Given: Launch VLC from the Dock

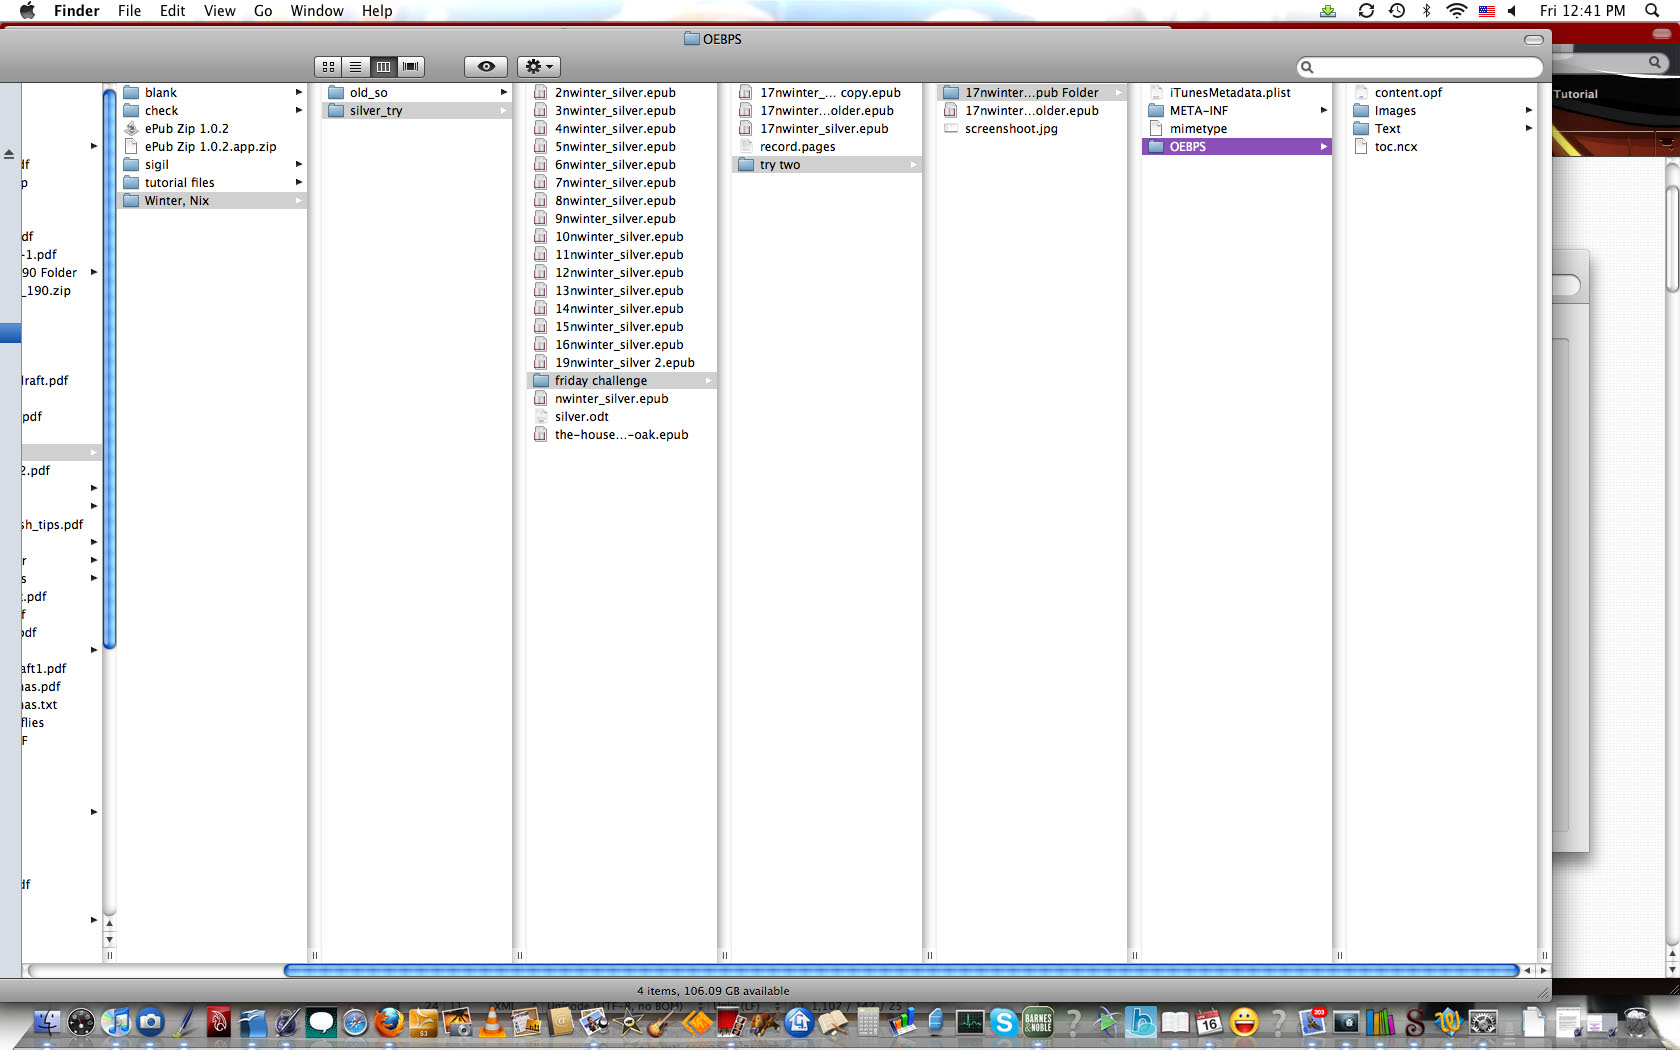Looking at the screenshot, I should [x=492, y=1022].
